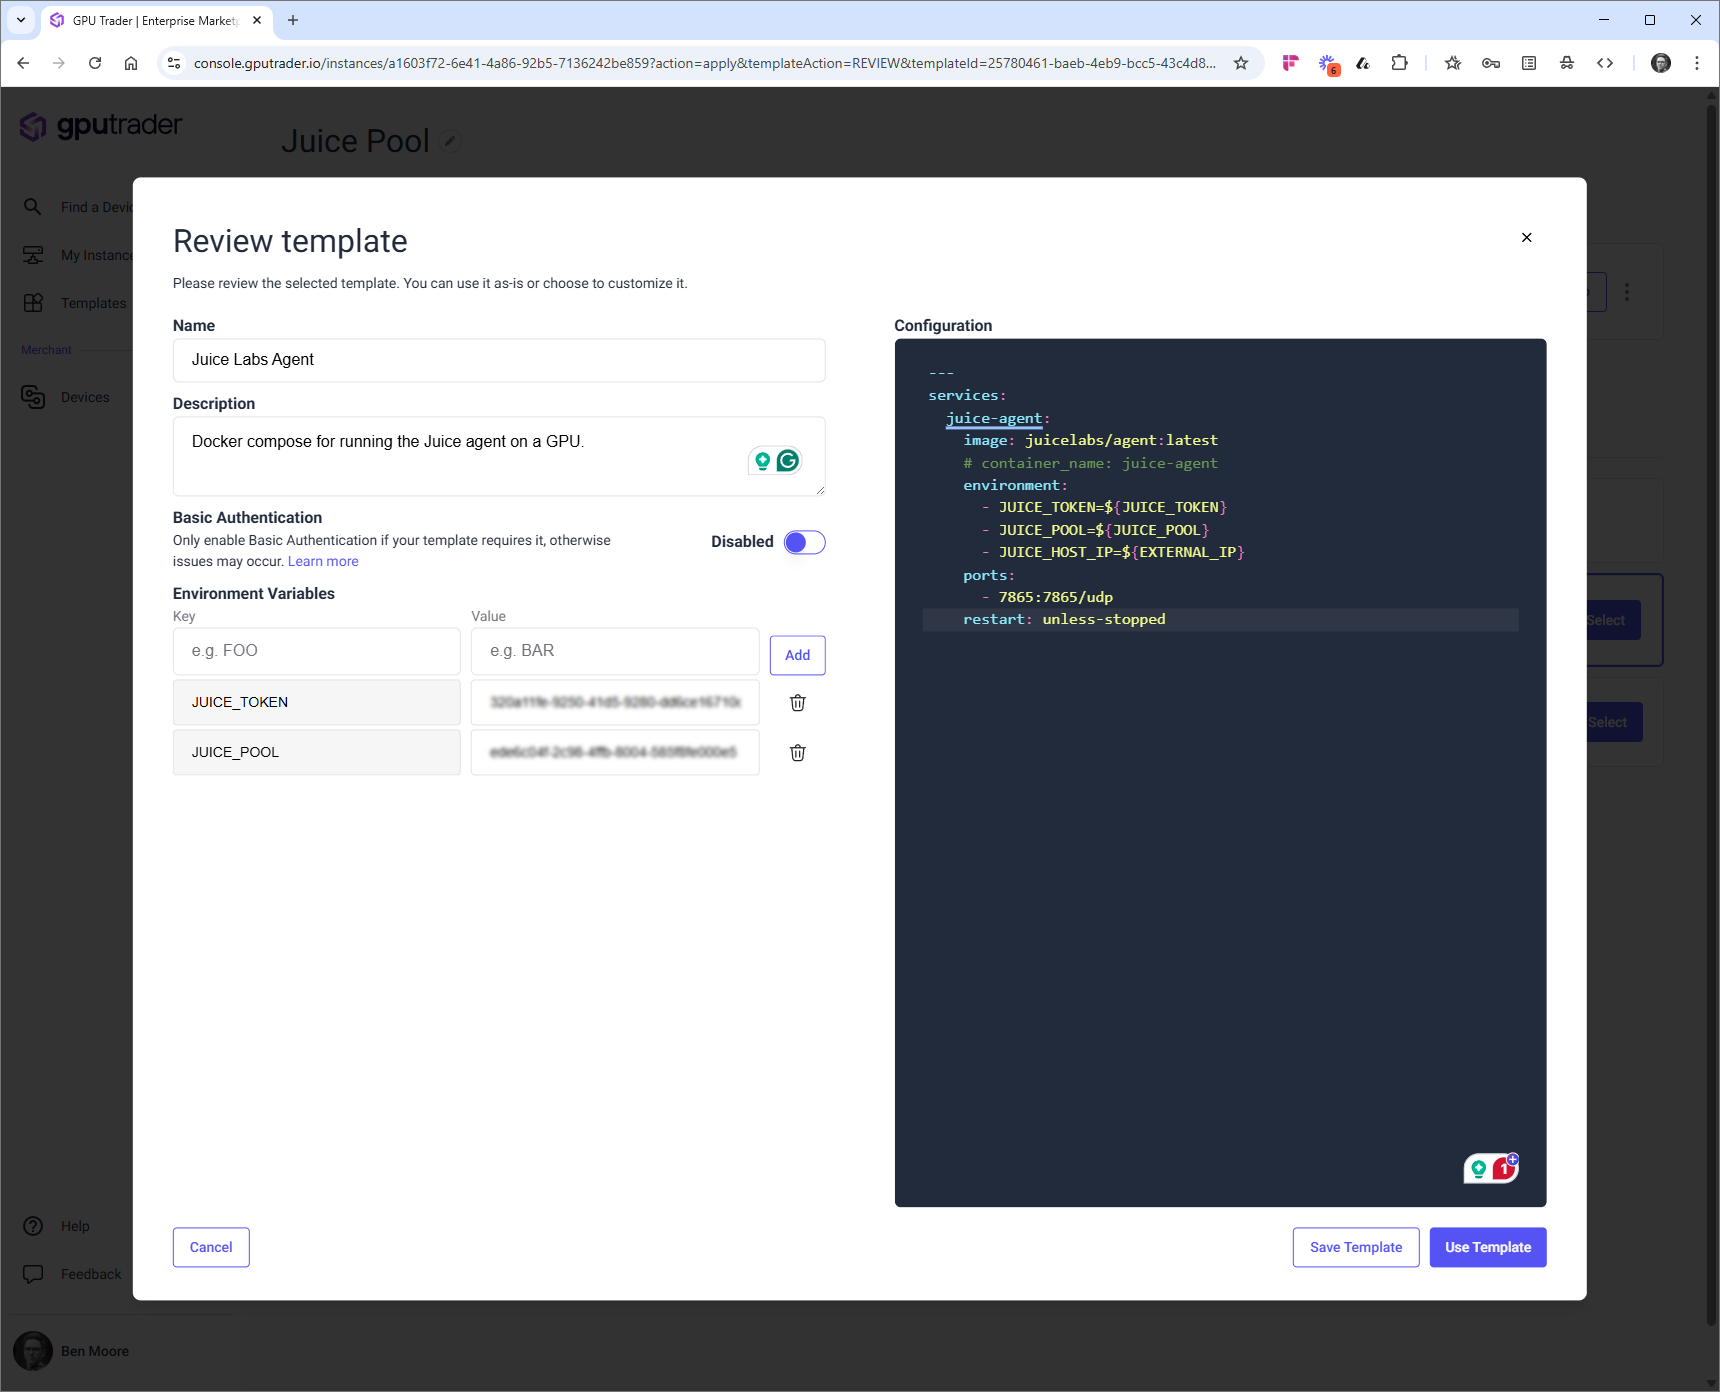Image resolution: width=1720 pixels, height=1392 pixels.
Task: Open Find a Device in the sidebar
Action: [x=76, y=207]
